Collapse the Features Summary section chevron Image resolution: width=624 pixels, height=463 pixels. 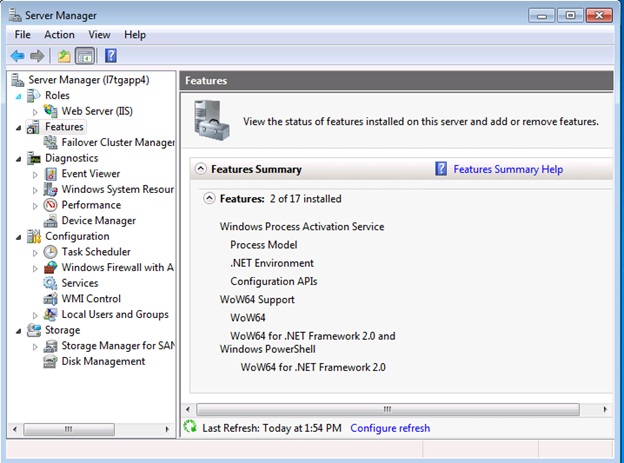201,169
